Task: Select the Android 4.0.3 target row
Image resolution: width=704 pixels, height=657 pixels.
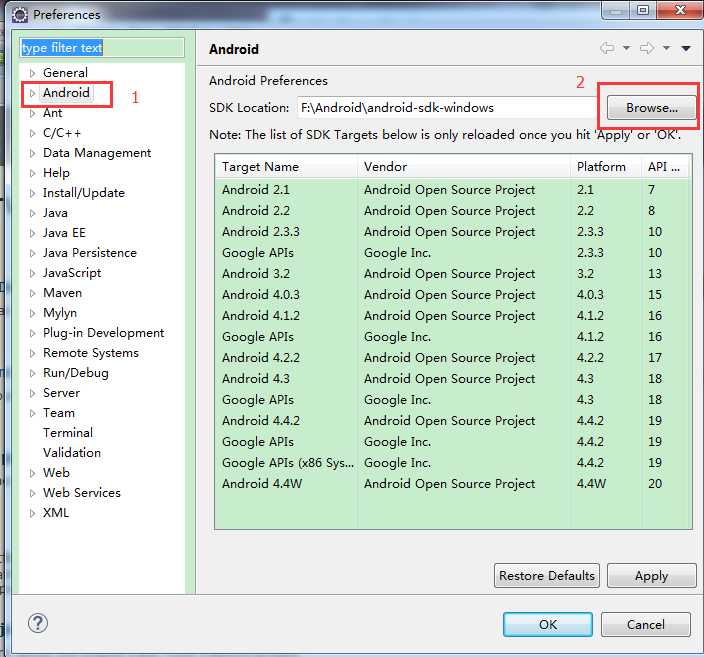Action: [x=453, y=295]
